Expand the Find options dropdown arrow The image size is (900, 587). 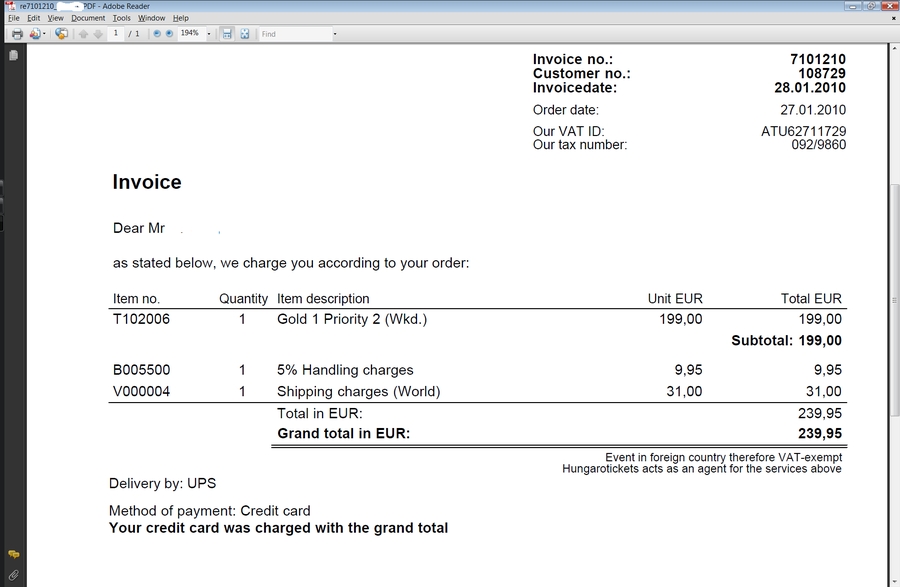pyautogui.click(x=334, y=34)
